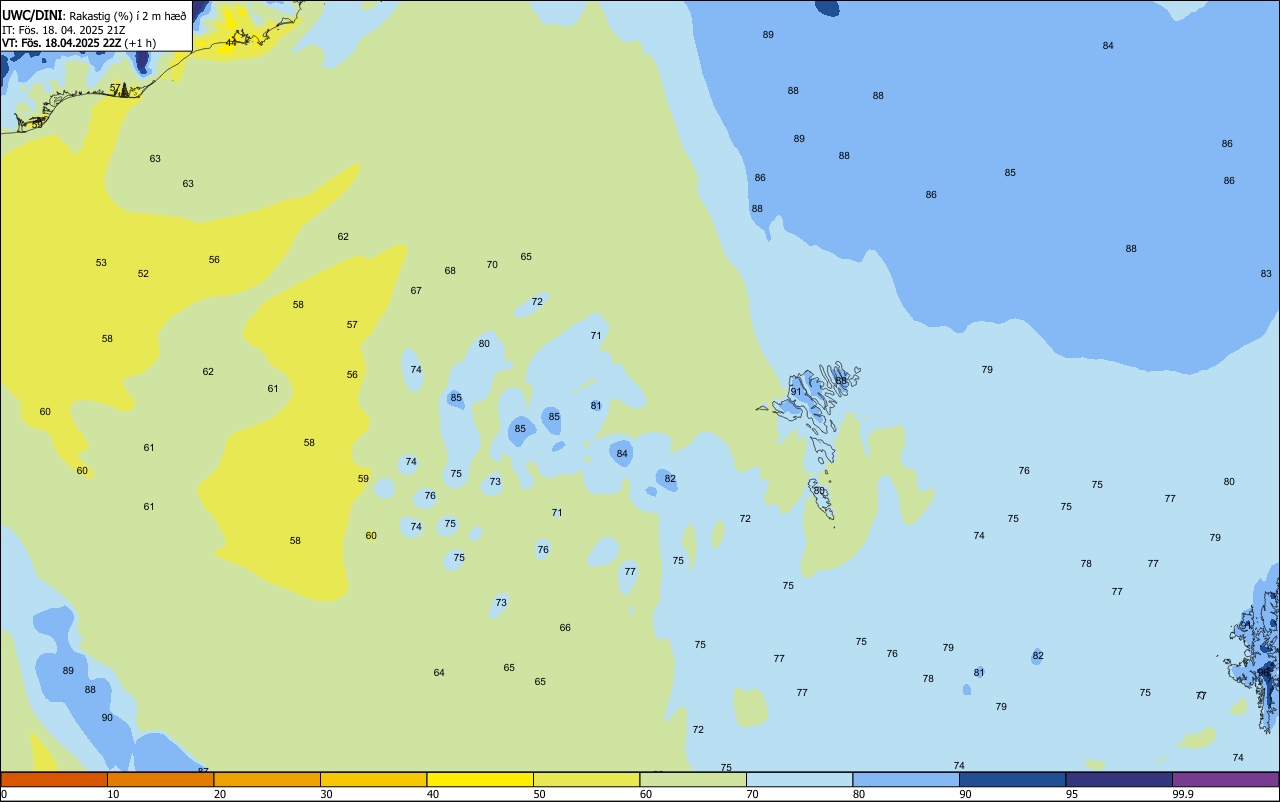The width and height of the screenshot is (1280, 802).
Task: Click the '50' legend scale label
Action: coord(540,794)
